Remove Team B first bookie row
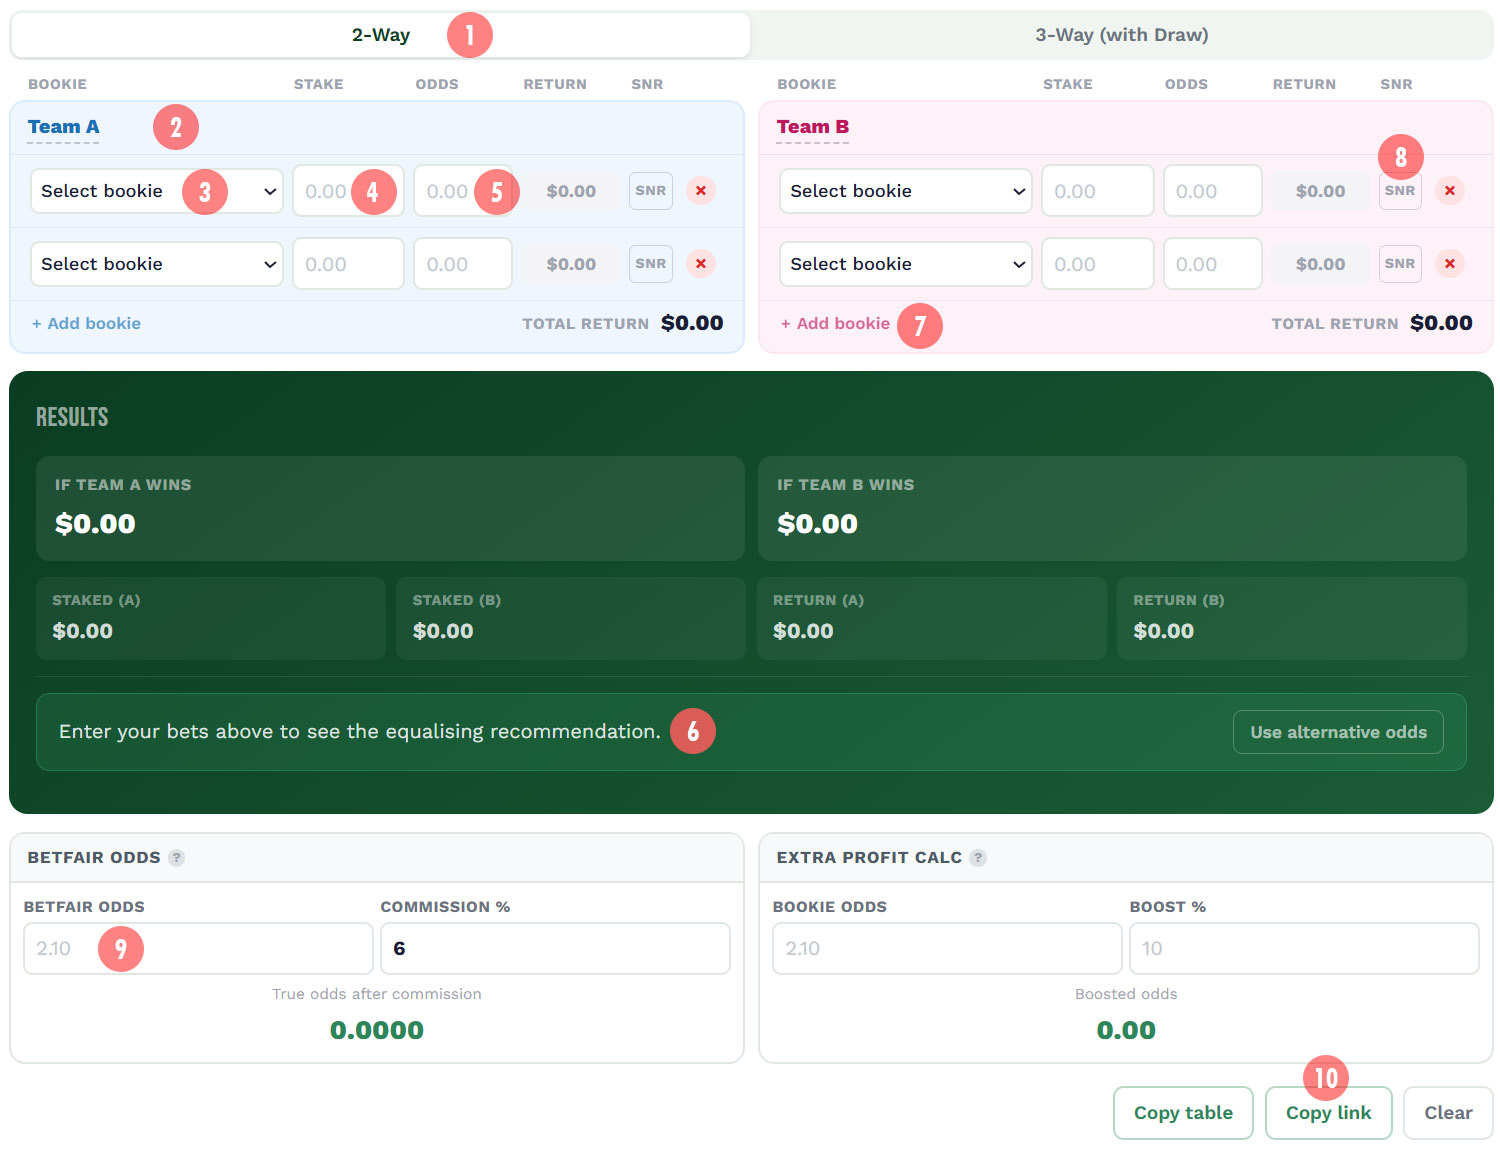Image resolution: width=1500 pixels, height=1150 pixels. click(1450, 191)
